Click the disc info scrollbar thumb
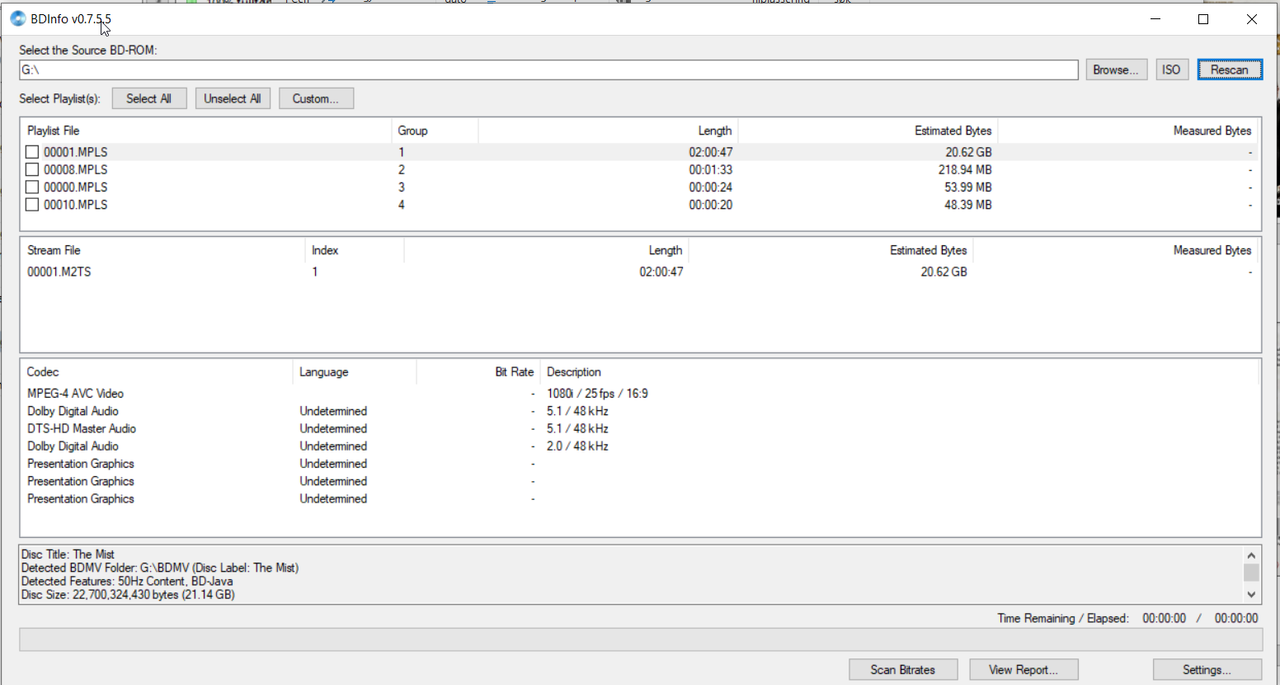 (1251, 572)
